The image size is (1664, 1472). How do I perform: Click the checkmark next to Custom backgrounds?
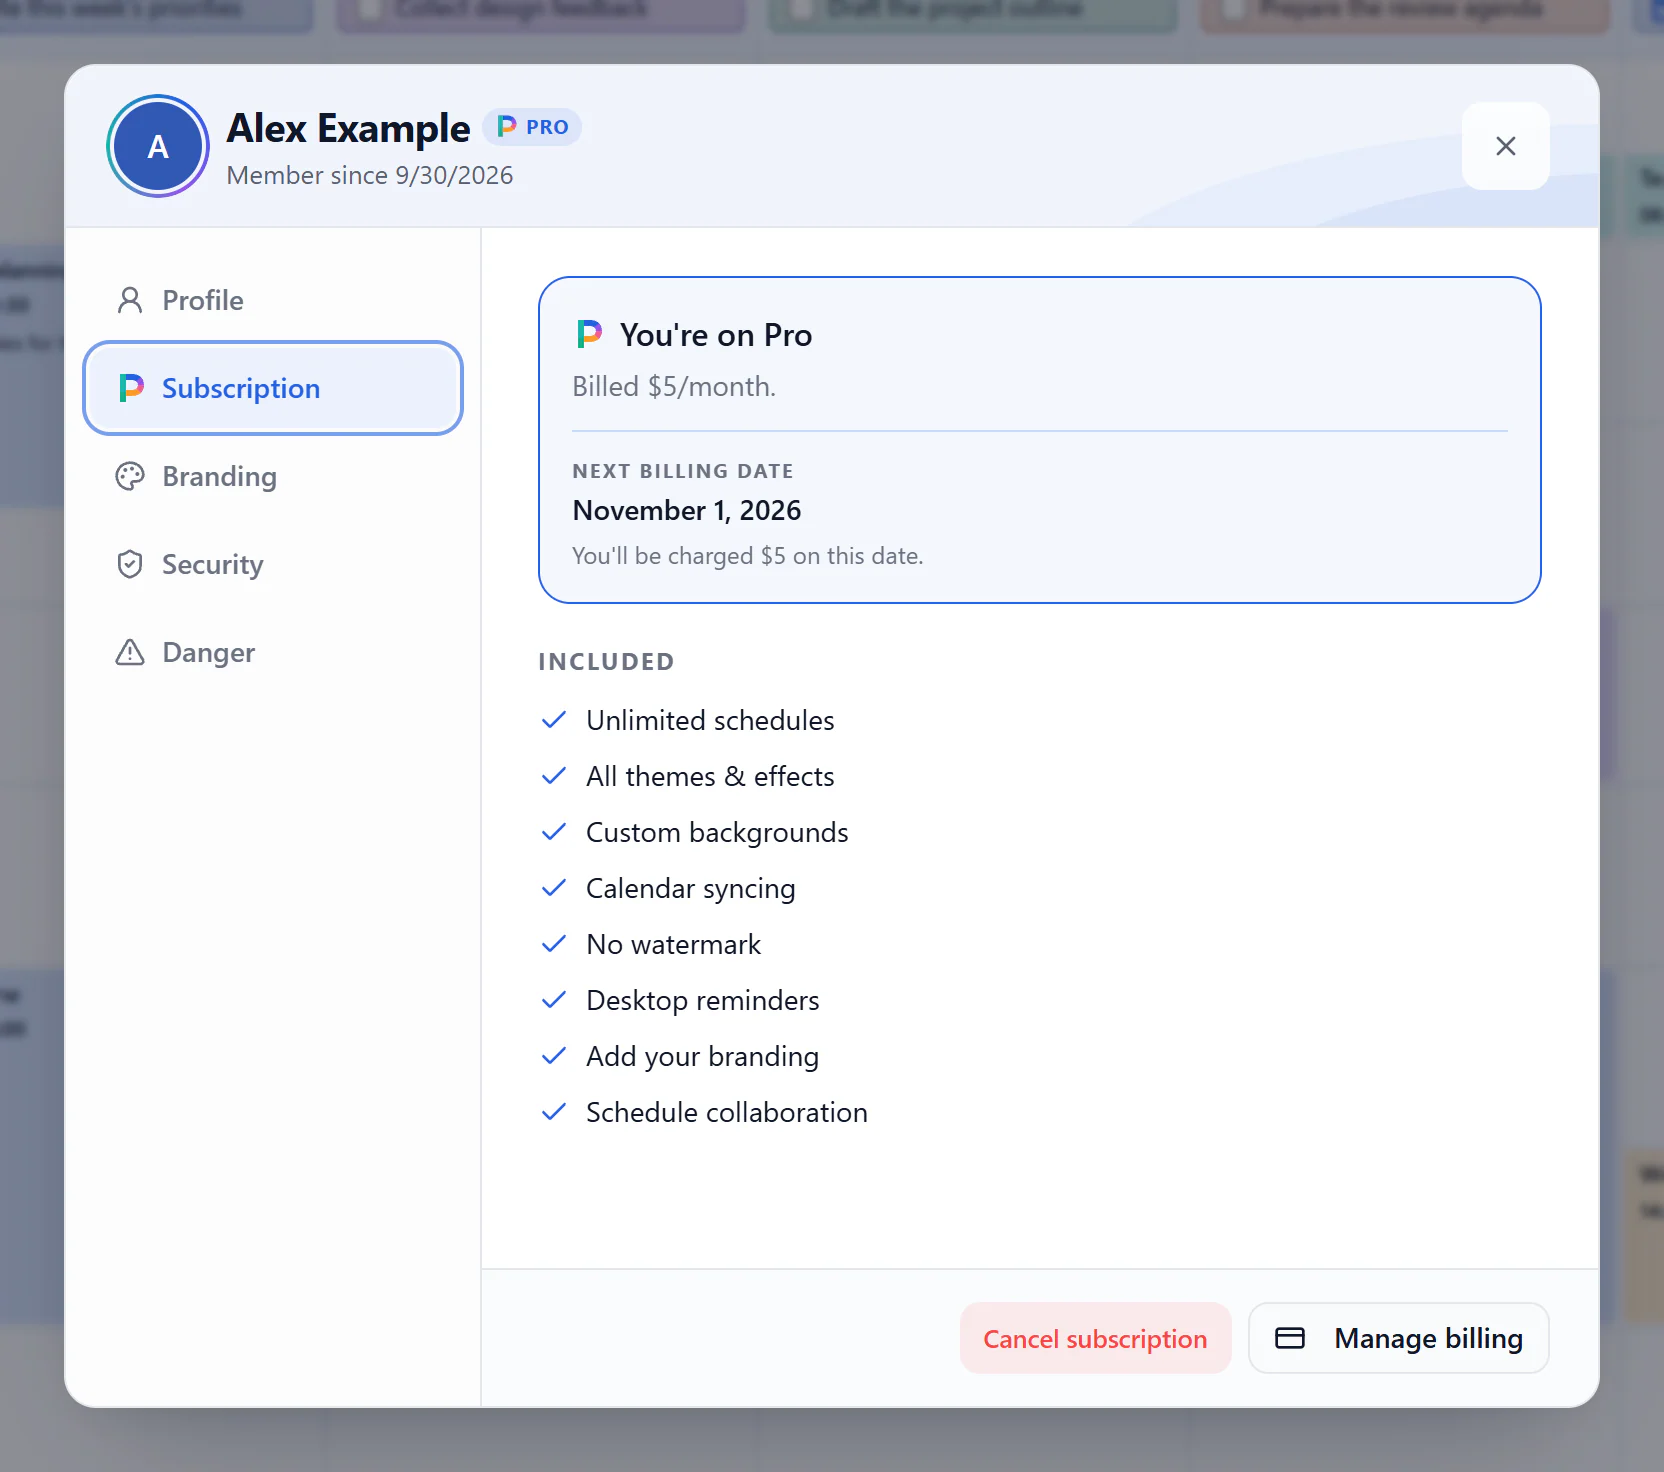554,832
